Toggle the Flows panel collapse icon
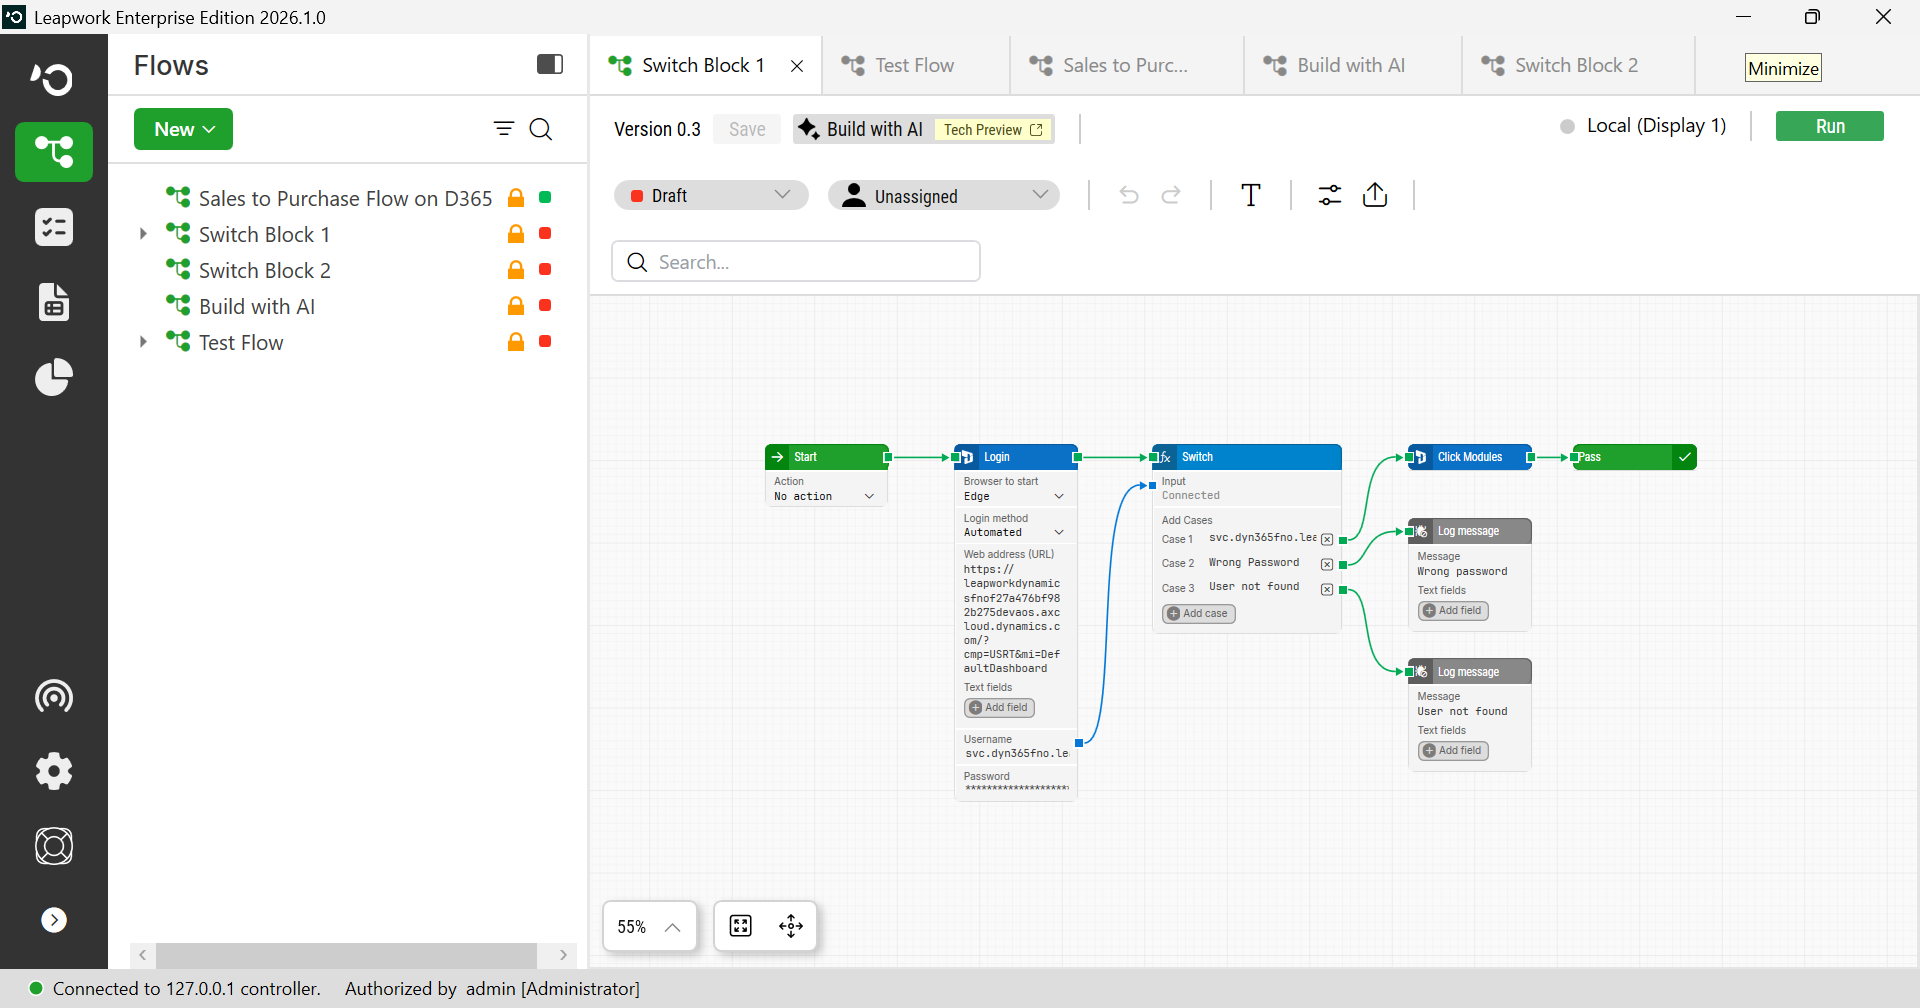Viewport: 1920px width, 1008px height. tap(550, 65)
